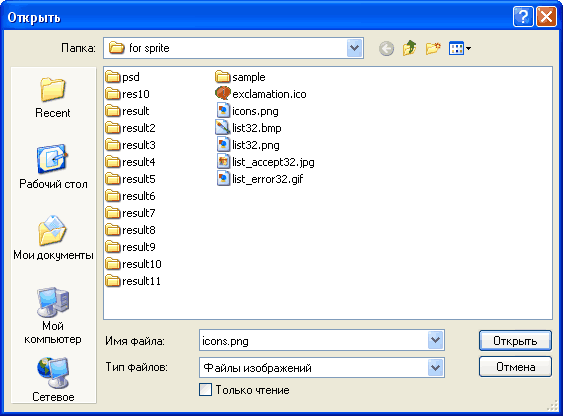Image resolution: width=563 pixels, height=416 pixels.
Task: Pick the result3 folder icon
Action: (113, 145)
